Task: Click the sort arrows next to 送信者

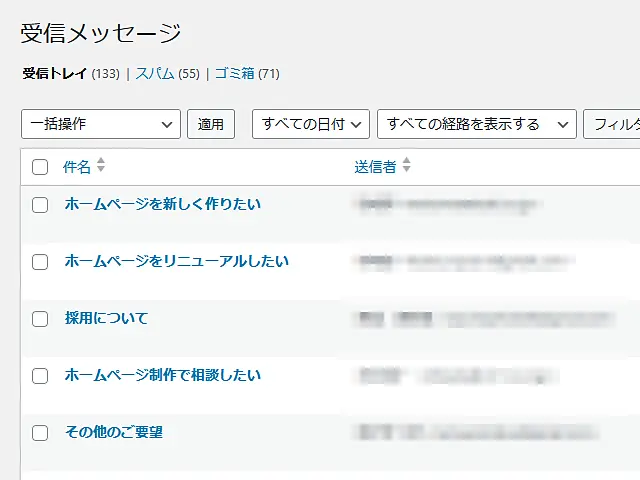Action: tap(407, 165)
